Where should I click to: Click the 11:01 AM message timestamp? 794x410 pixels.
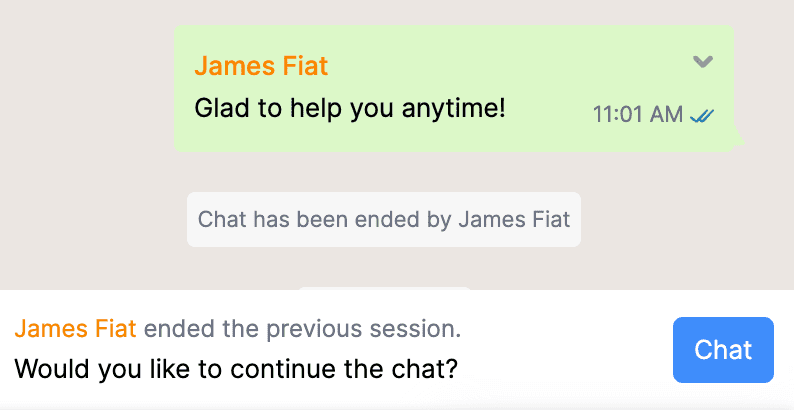[638, 114]
